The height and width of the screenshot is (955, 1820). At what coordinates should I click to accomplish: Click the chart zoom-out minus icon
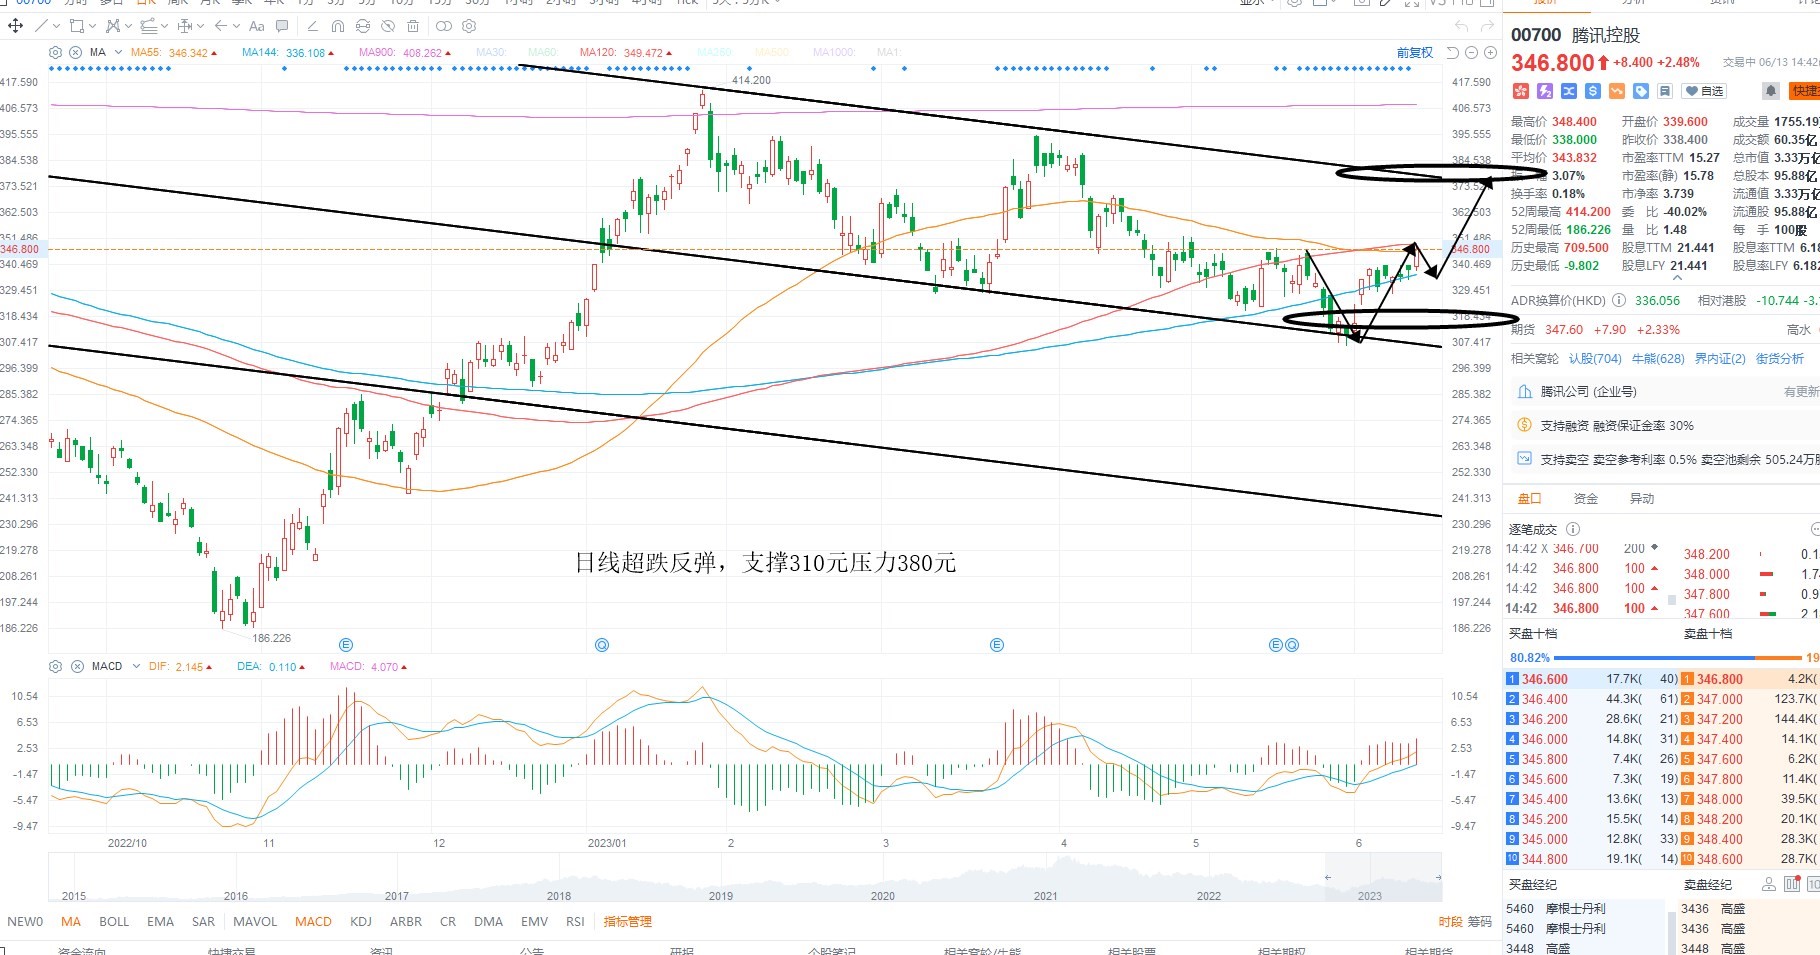pyautogui.click(x=1472, y=52)
